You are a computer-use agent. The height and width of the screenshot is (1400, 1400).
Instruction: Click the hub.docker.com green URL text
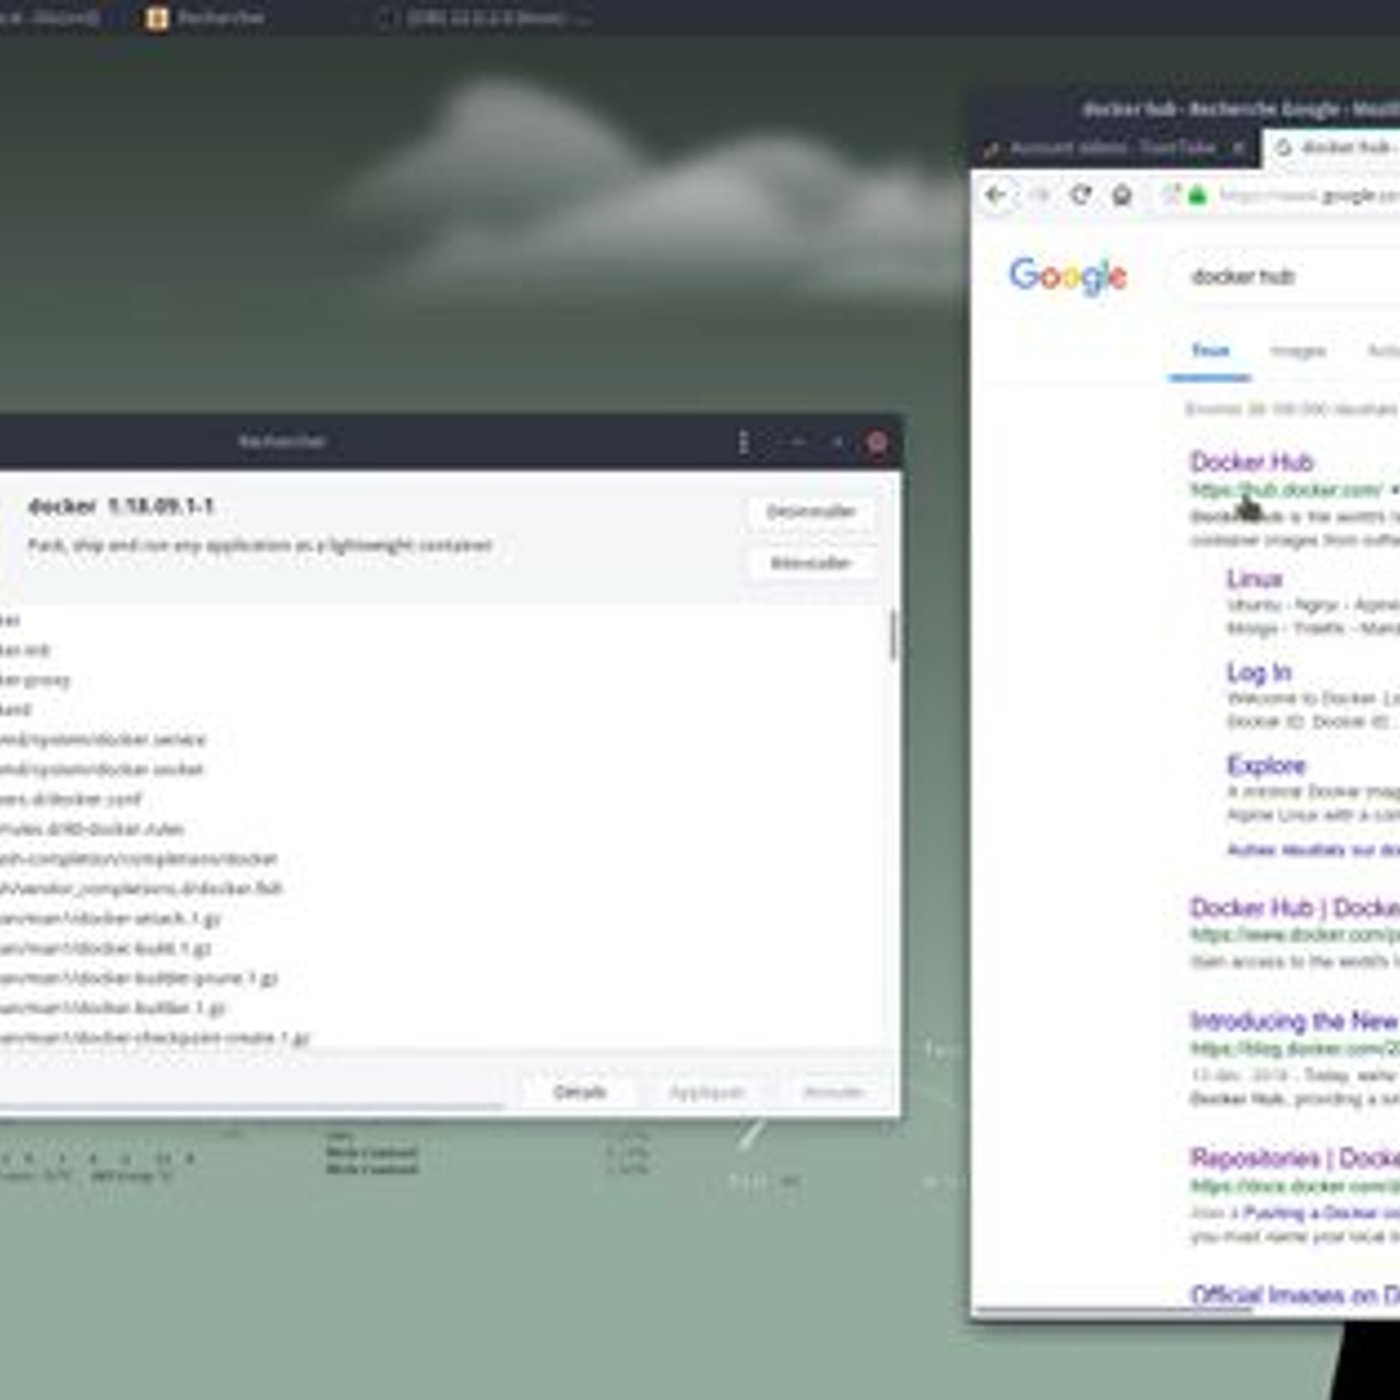1286,490
